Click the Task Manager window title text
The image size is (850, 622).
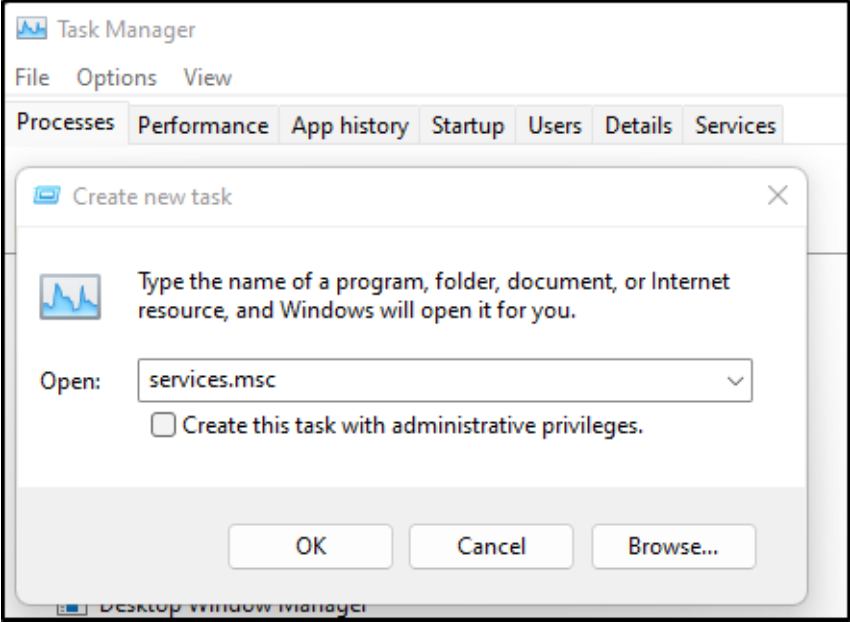[x=126, y=29]
